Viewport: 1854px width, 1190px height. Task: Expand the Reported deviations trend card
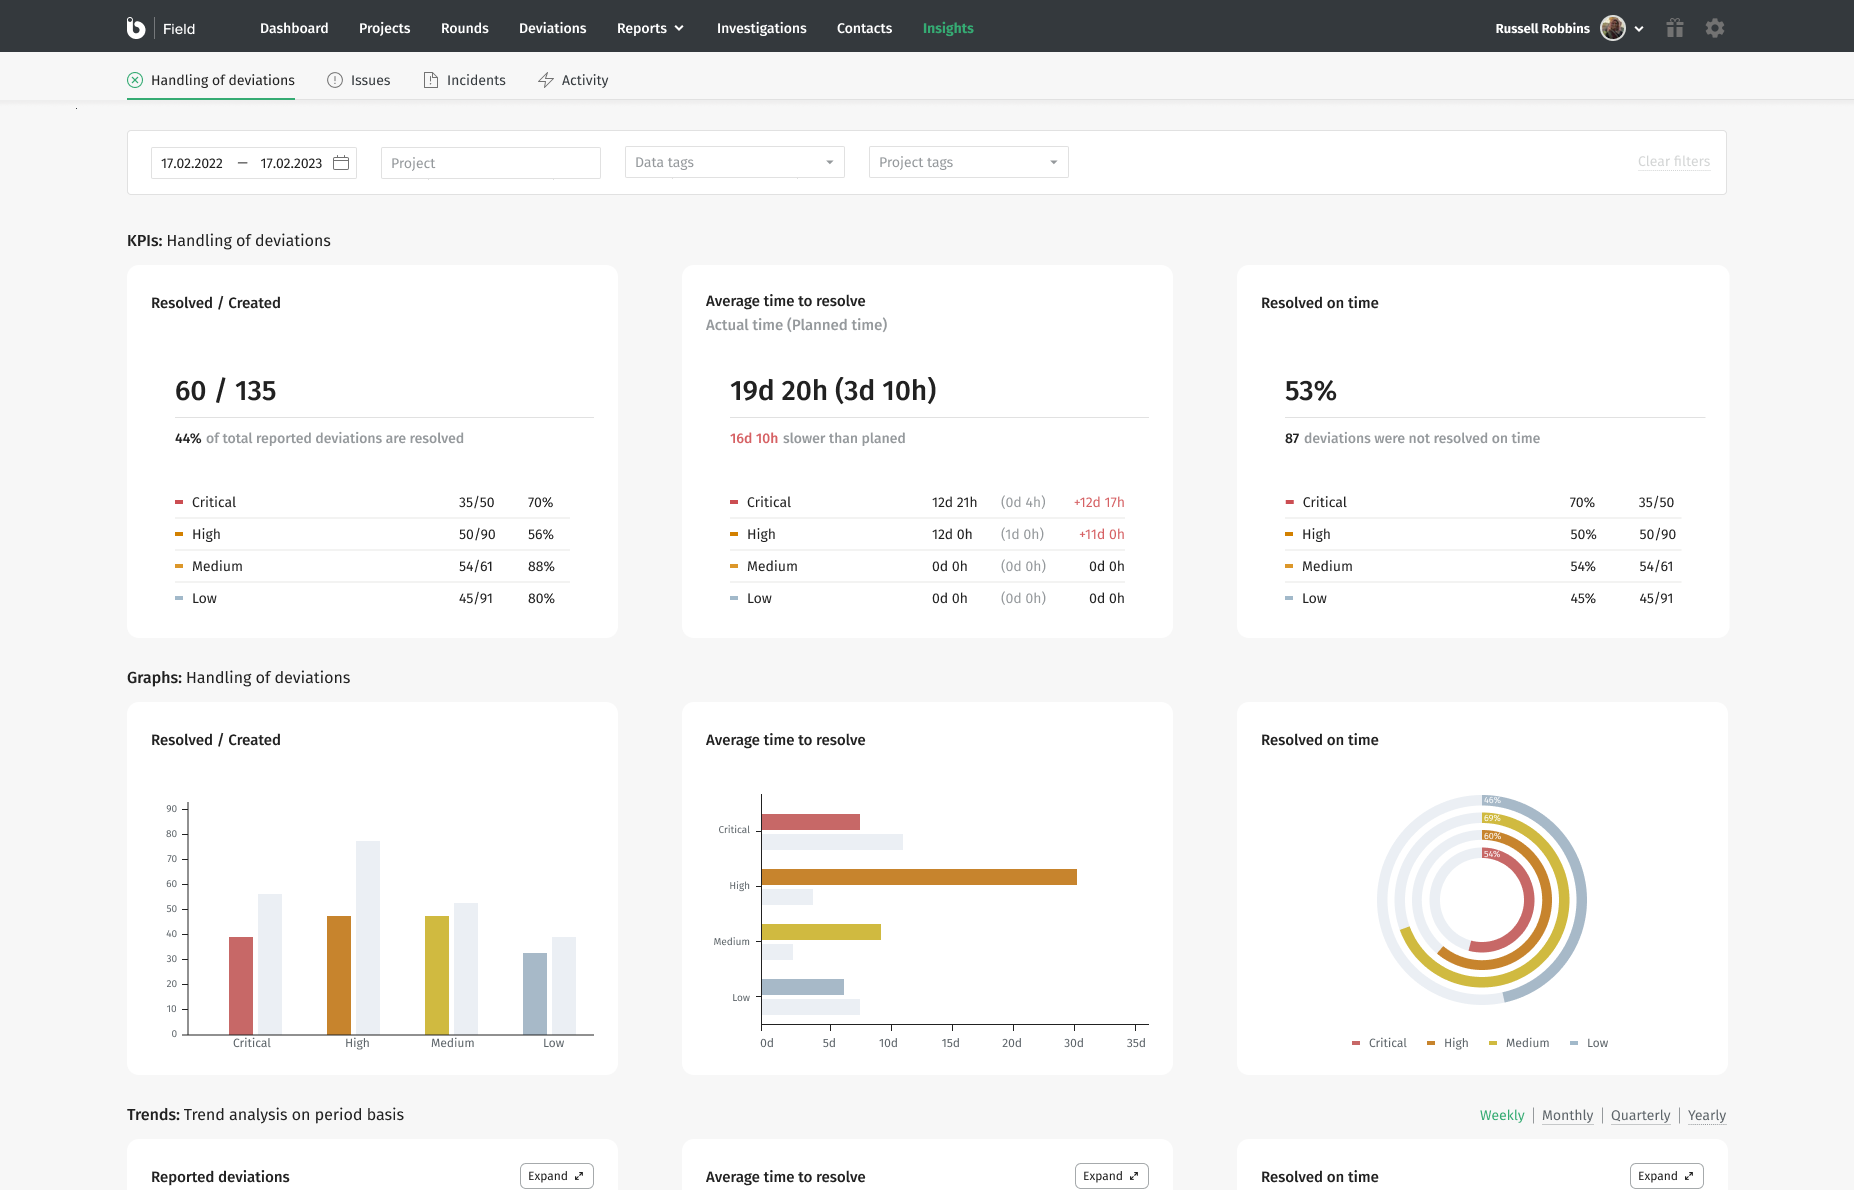click(557, 1176)
